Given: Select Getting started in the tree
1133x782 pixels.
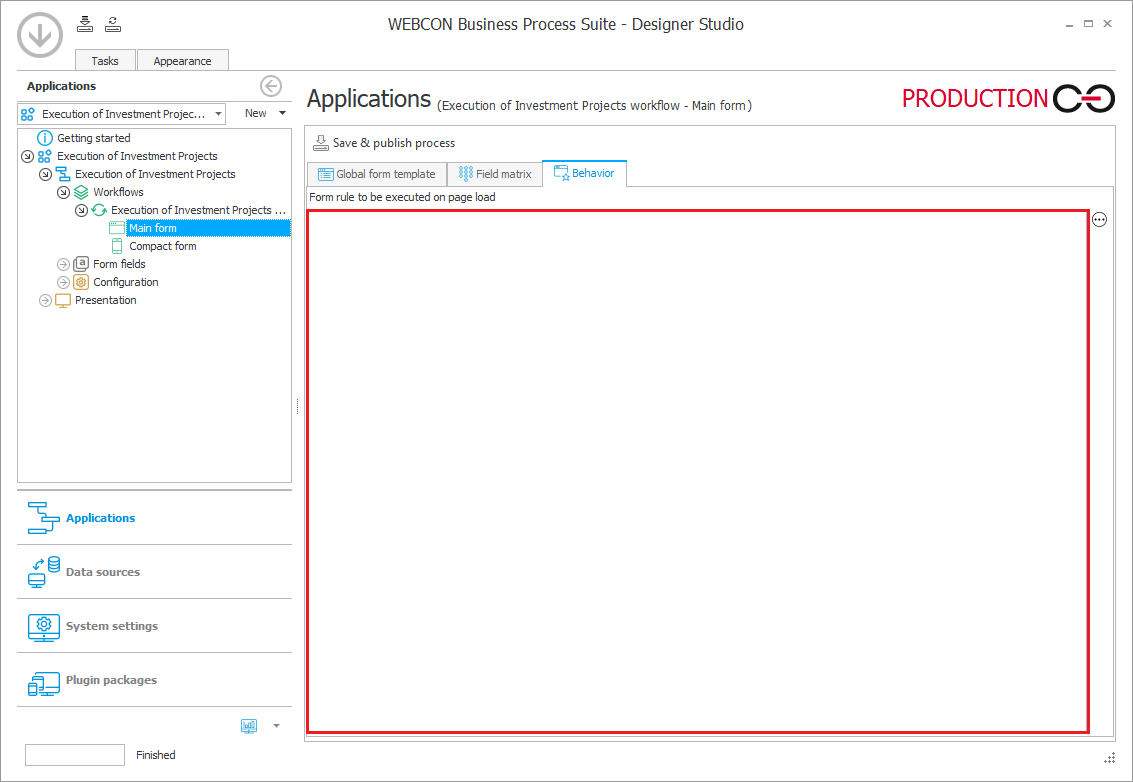Looking at the screenshot, I should tap(93, 137).
